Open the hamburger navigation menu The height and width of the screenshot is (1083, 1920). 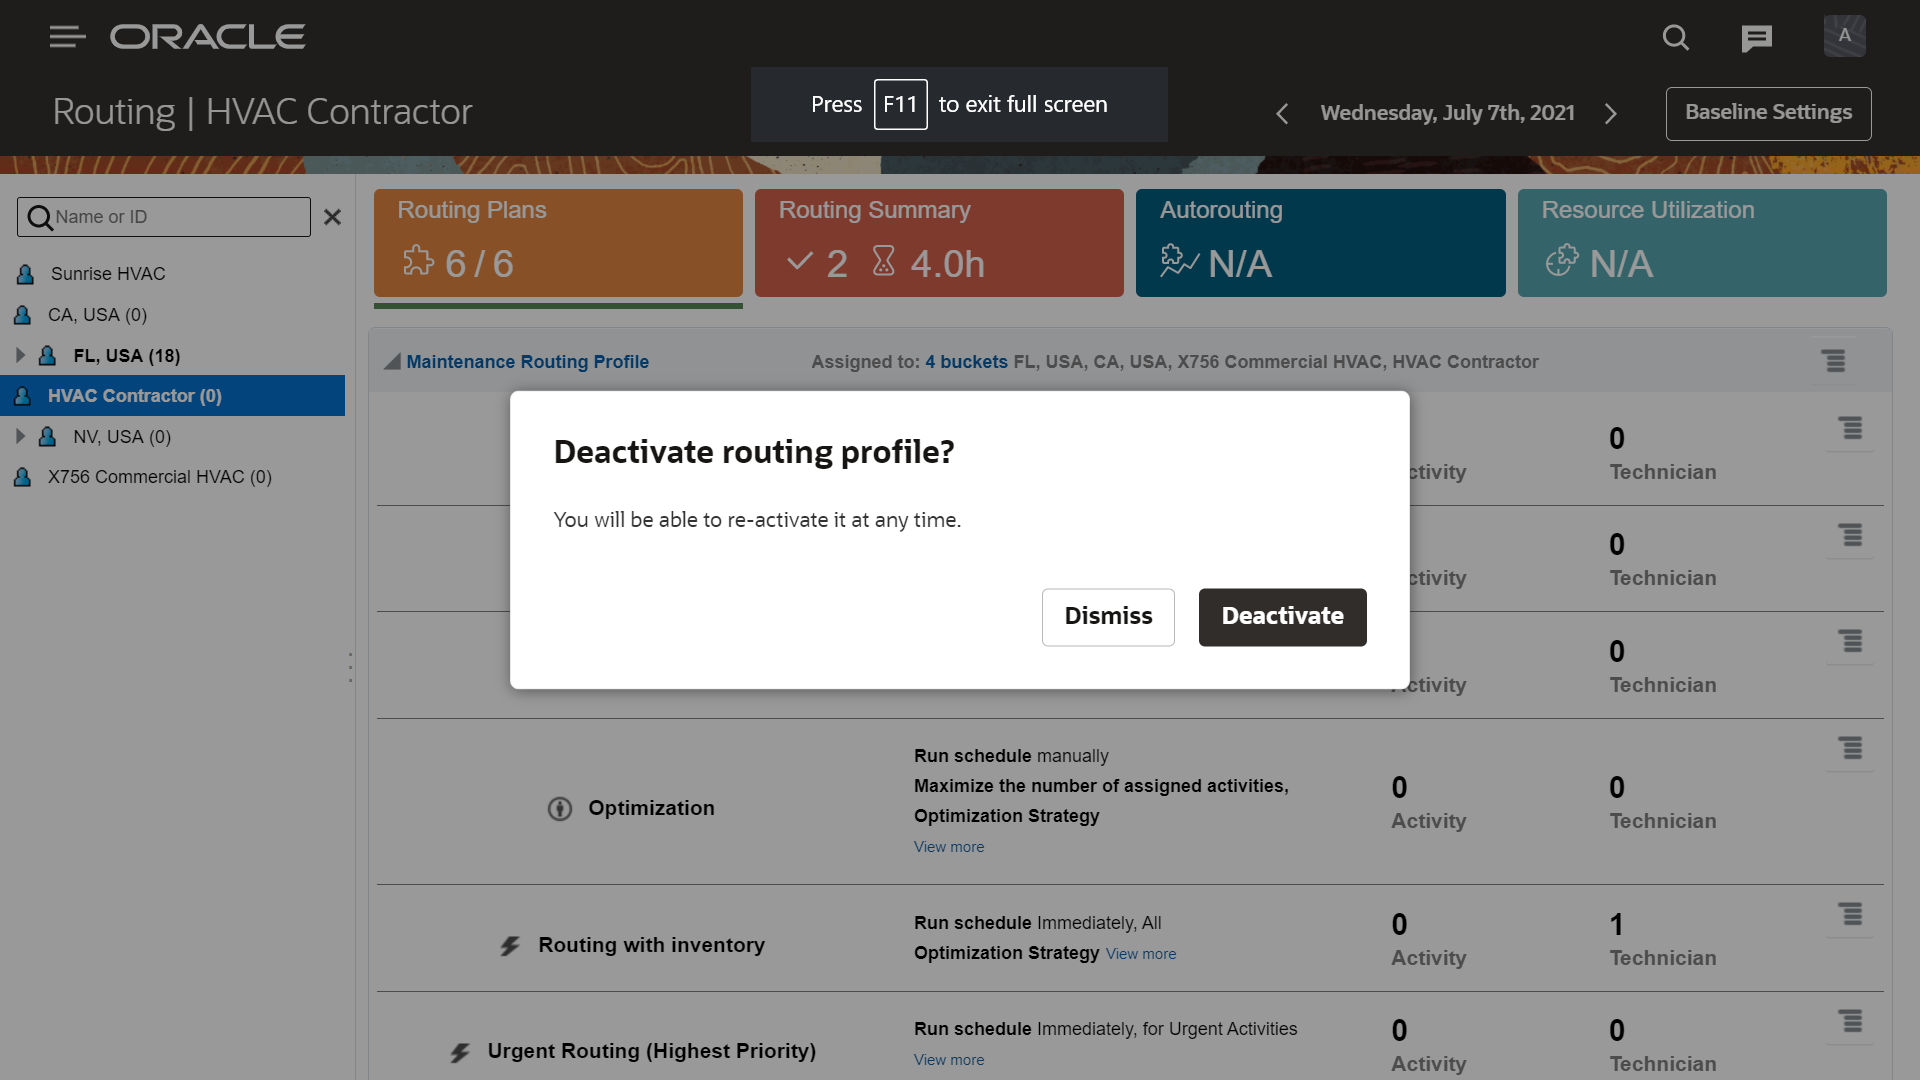click(67, 37)
